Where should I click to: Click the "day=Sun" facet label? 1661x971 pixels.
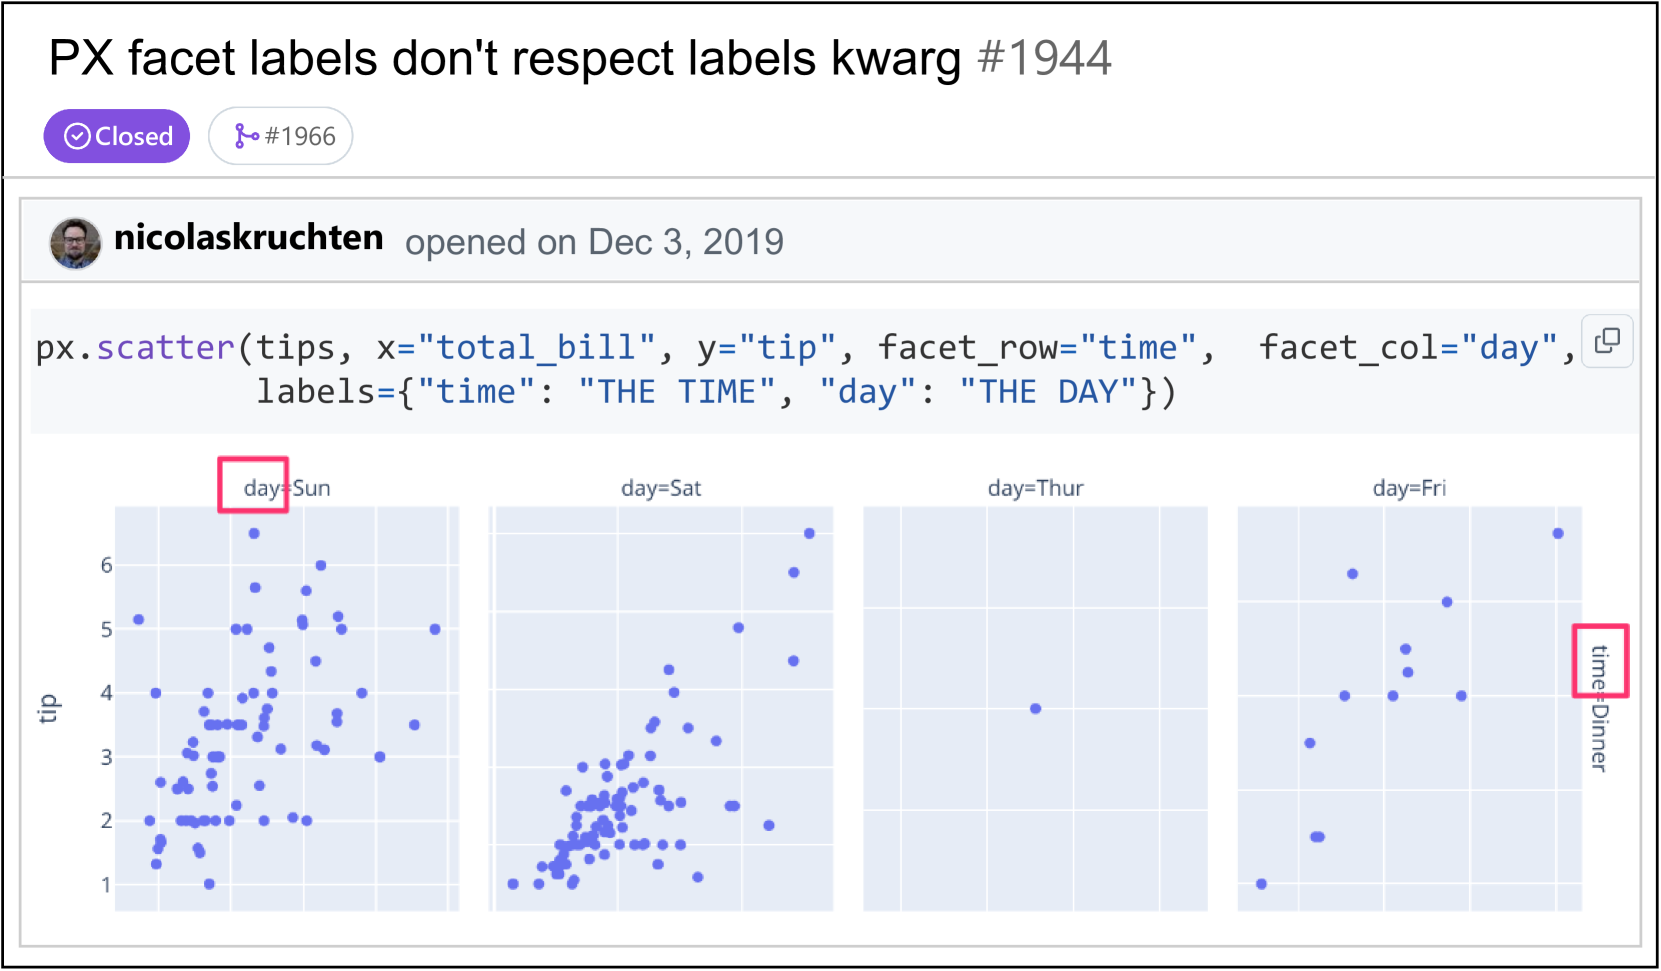tap(287, 488)
